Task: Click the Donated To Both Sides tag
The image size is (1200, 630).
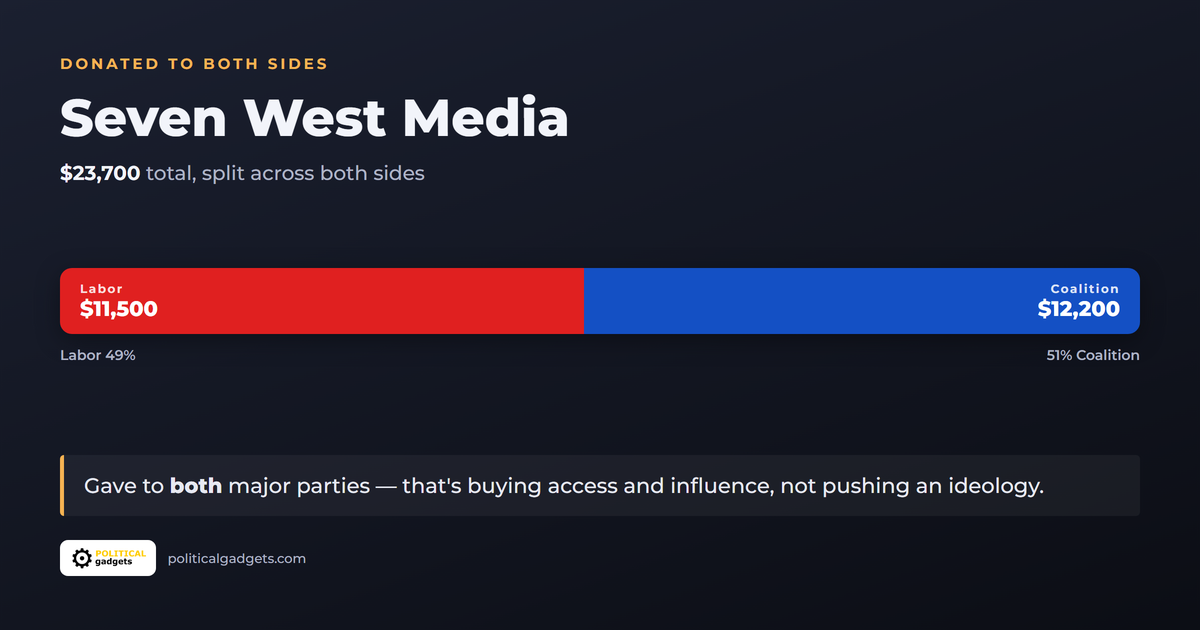Action: click(x=194, y=64)
